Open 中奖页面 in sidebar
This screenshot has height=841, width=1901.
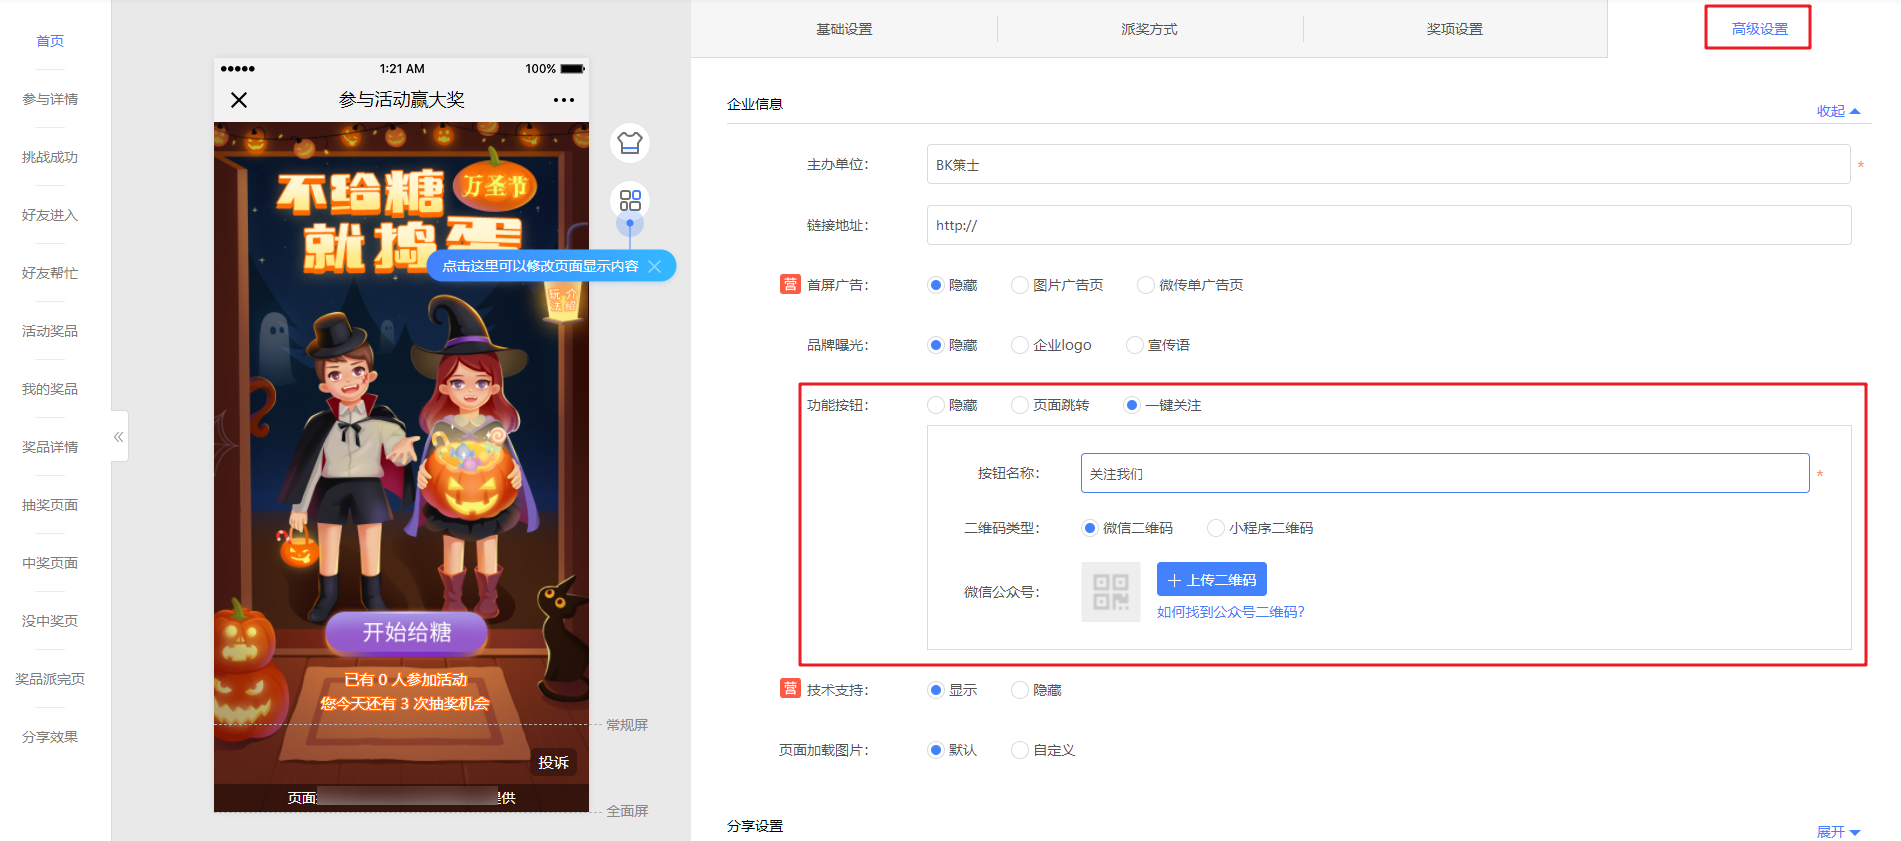[x=50, y=563]
